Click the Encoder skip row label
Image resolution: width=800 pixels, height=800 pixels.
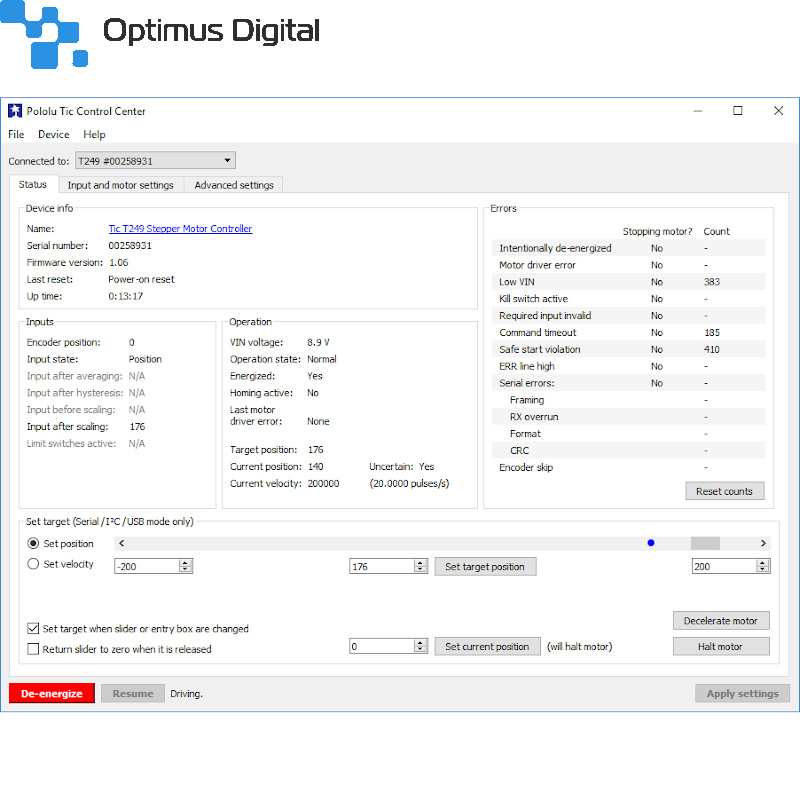point(526,467)
